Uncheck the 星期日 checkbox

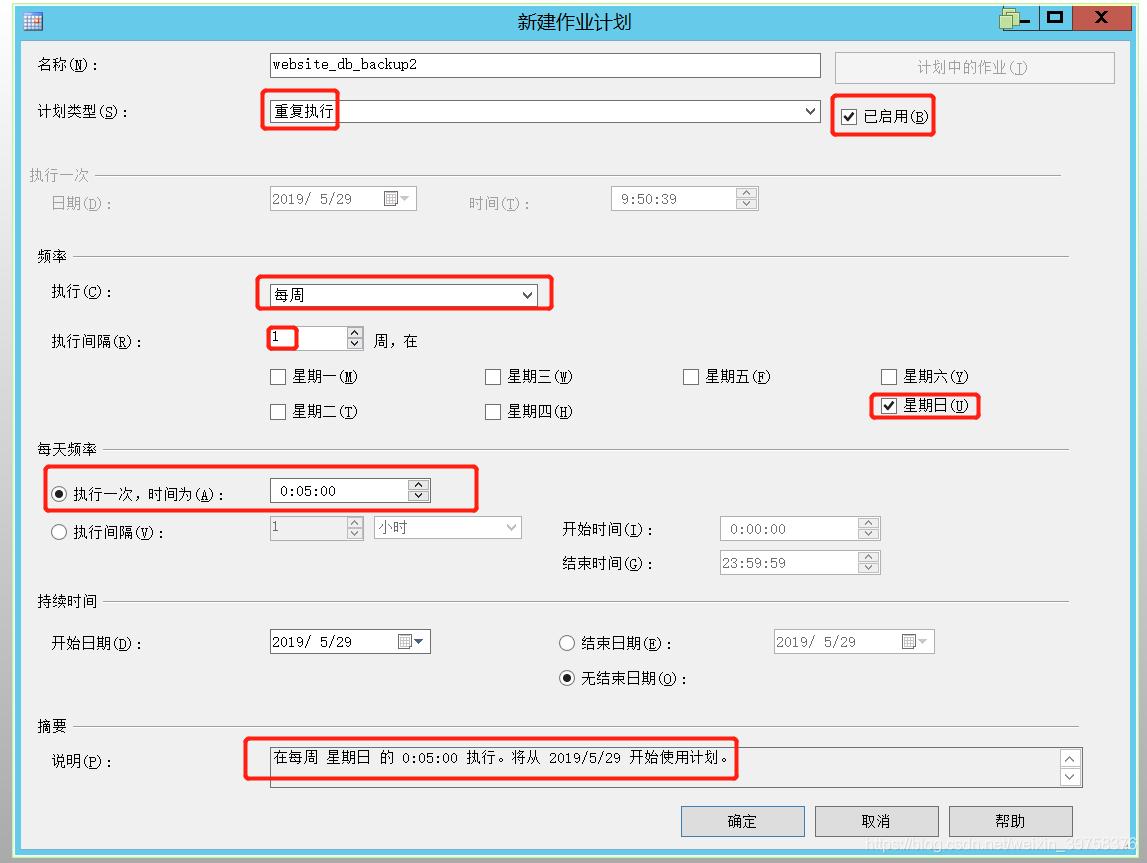[889, 406]
